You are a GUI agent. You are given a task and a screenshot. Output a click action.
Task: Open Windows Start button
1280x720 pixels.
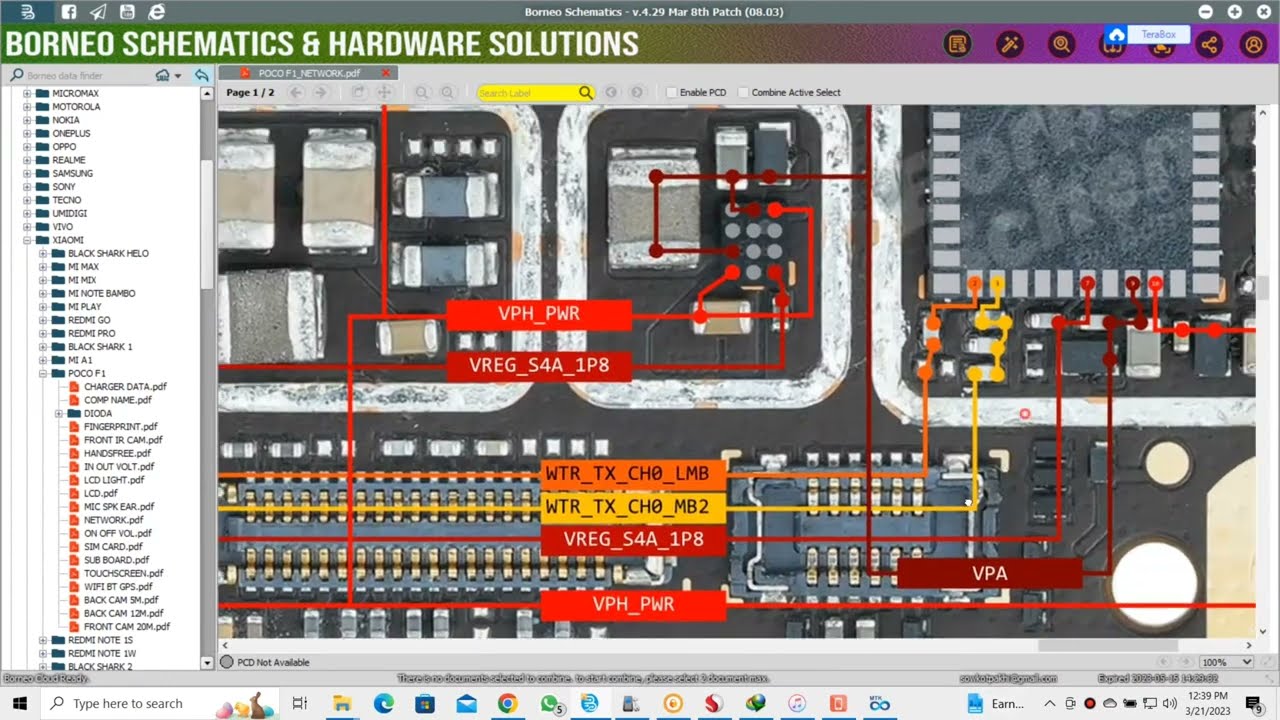[21, 703]
